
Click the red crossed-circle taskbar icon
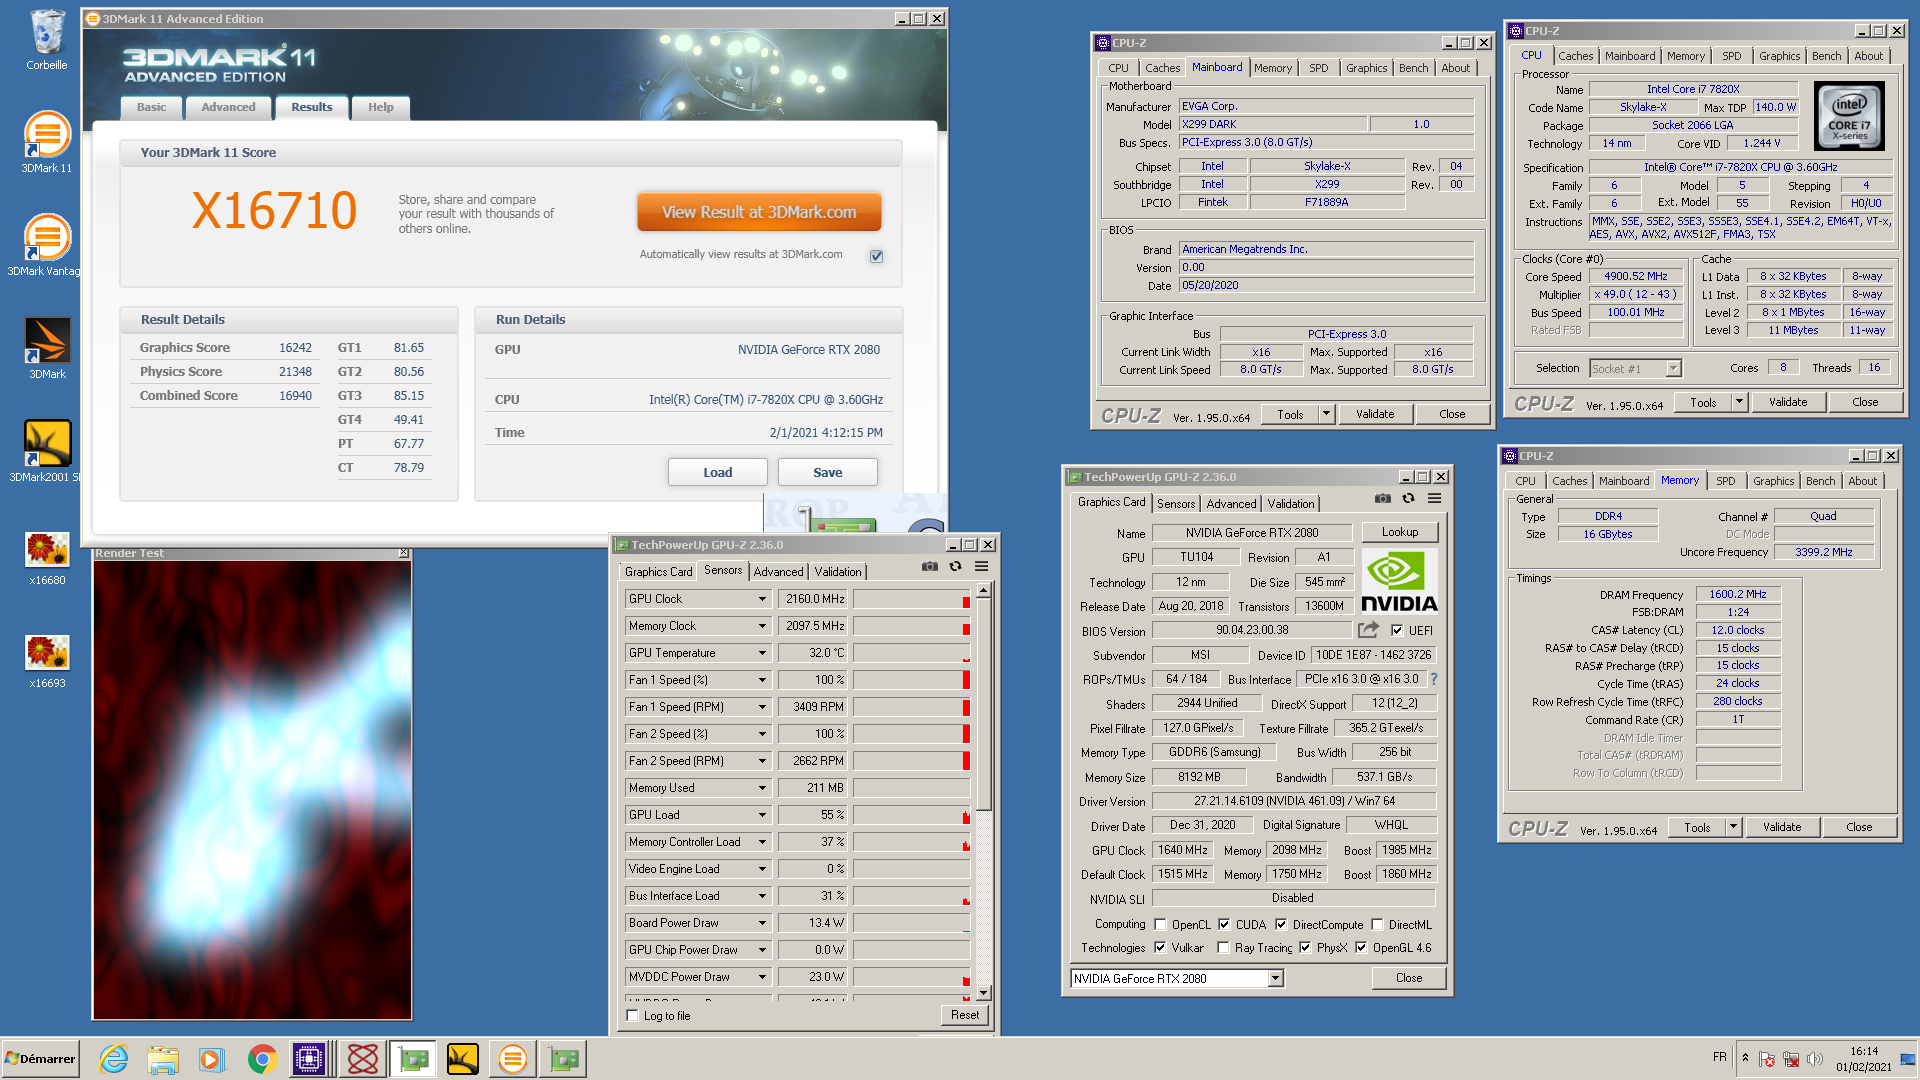pyautogui.click(x=362, y=1059)
